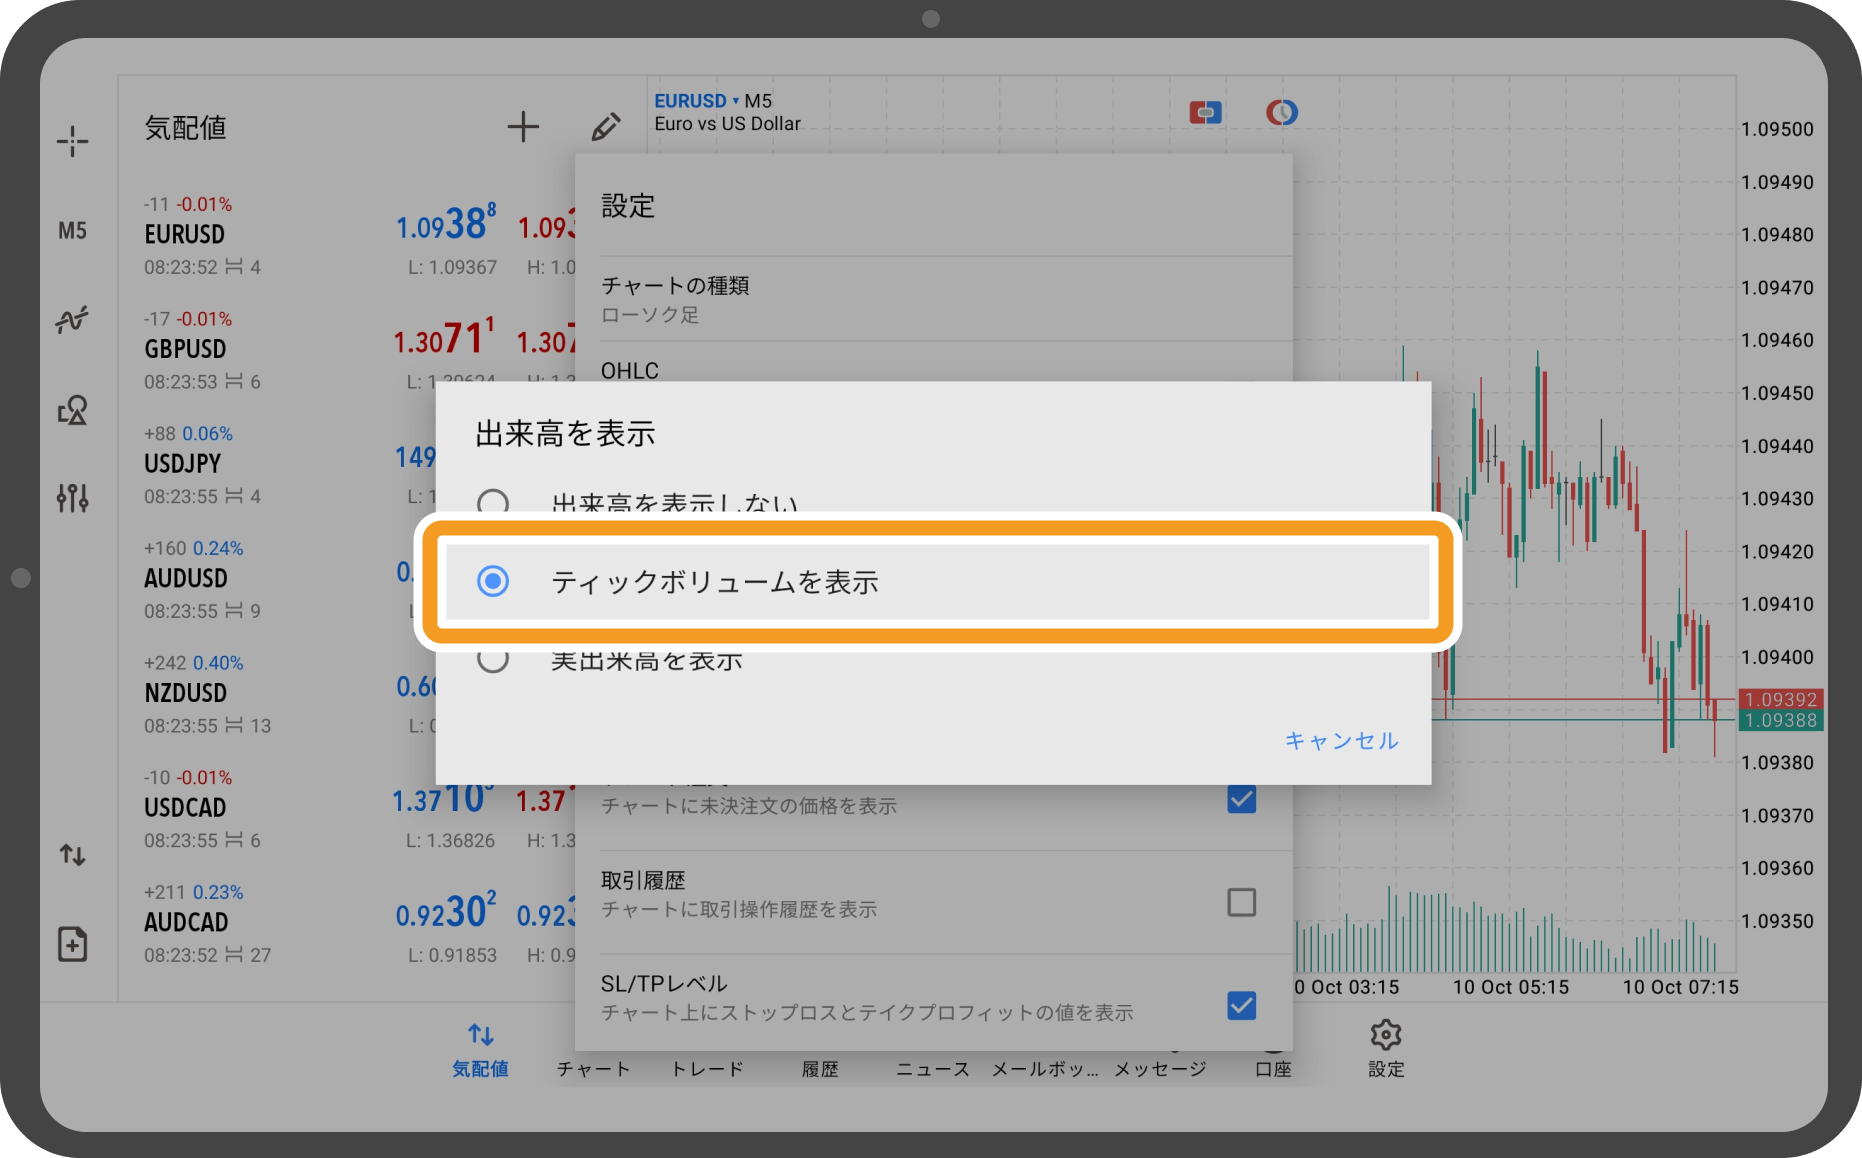
Task: Tap the trade arrows icon in sidebar
Action: [x=72, y=855]
